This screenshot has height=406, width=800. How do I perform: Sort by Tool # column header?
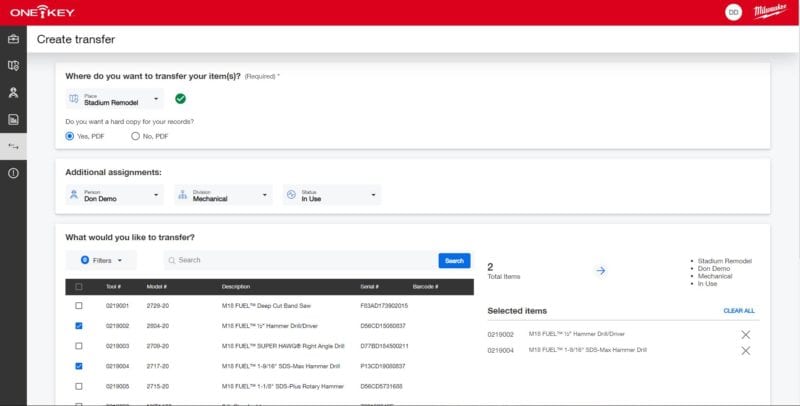pyautogui.click(x=113, y=287)
